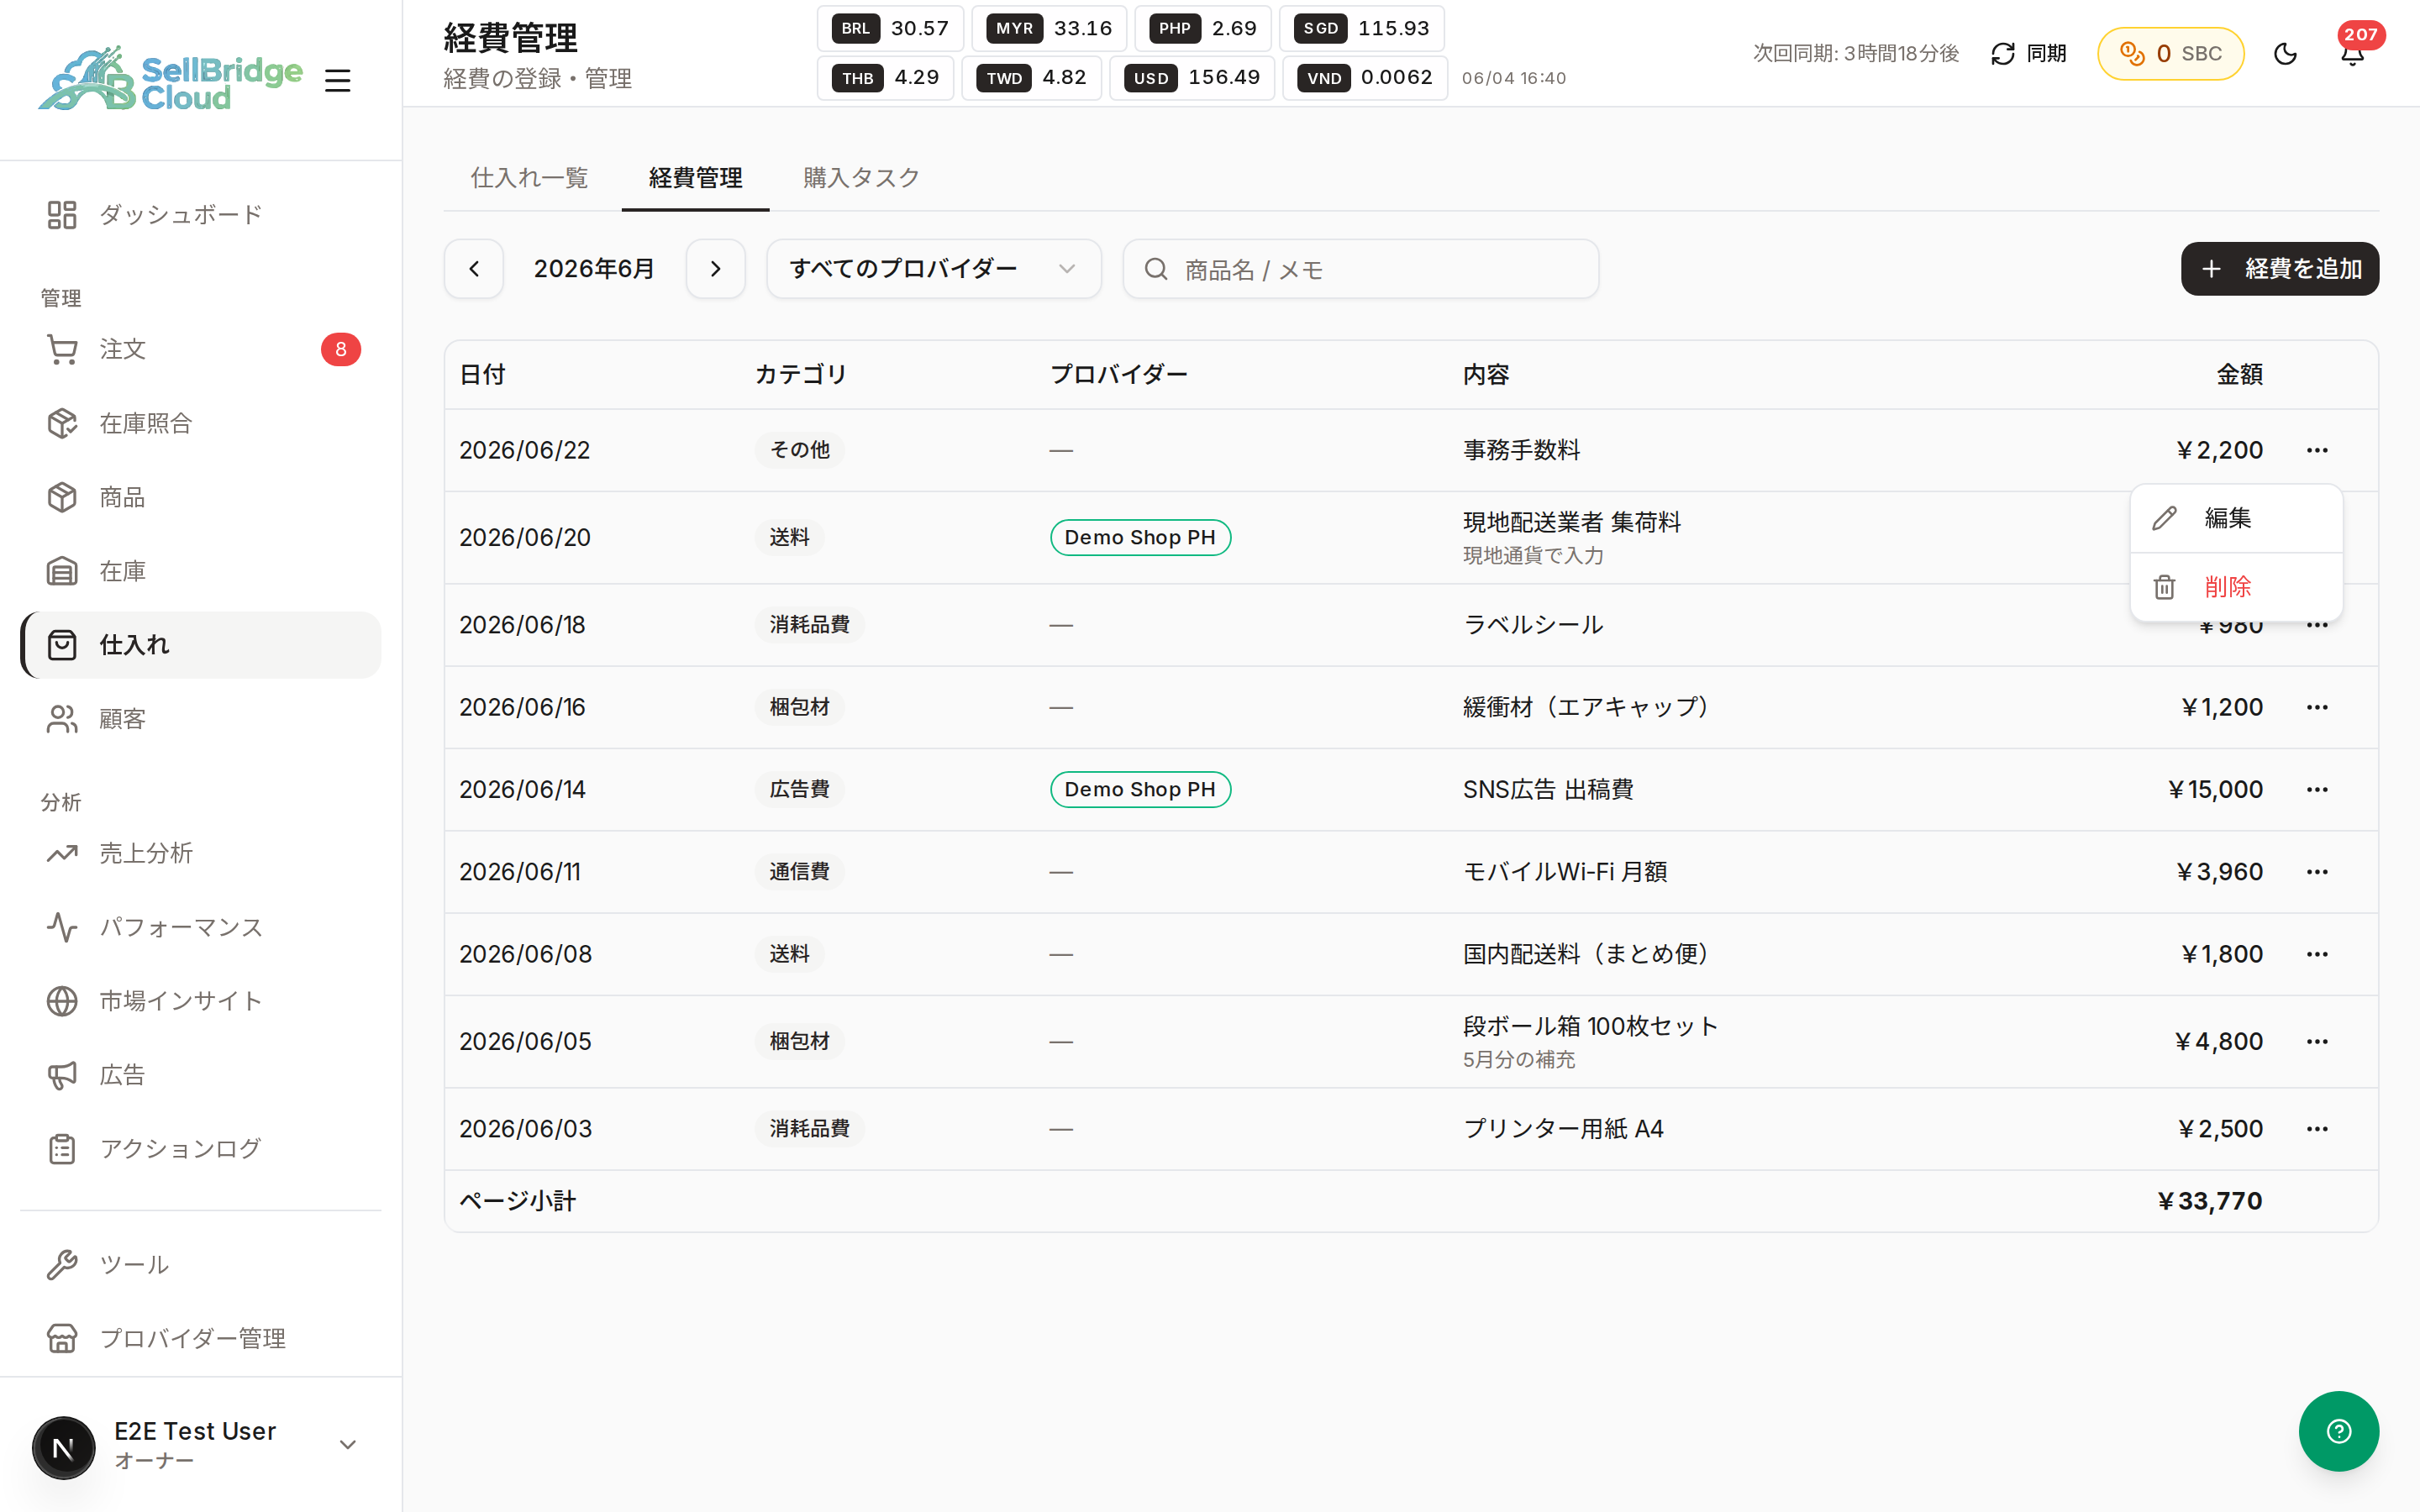Open パフォーマンス performance page
The image size is (2420, 1512).
pos(200,927)
